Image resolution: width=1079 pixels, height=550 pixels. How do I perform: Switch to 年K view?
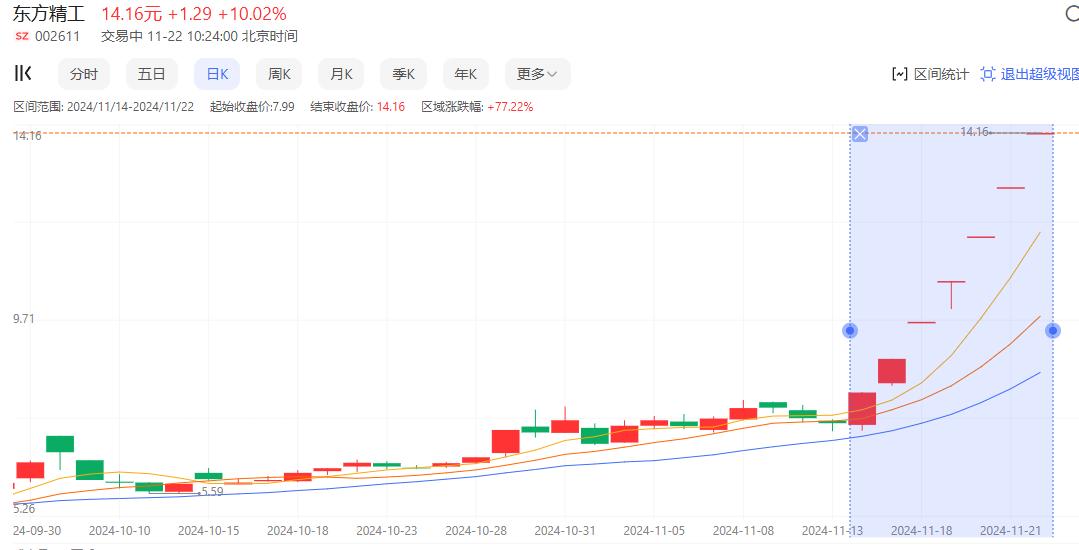point(465,74)
